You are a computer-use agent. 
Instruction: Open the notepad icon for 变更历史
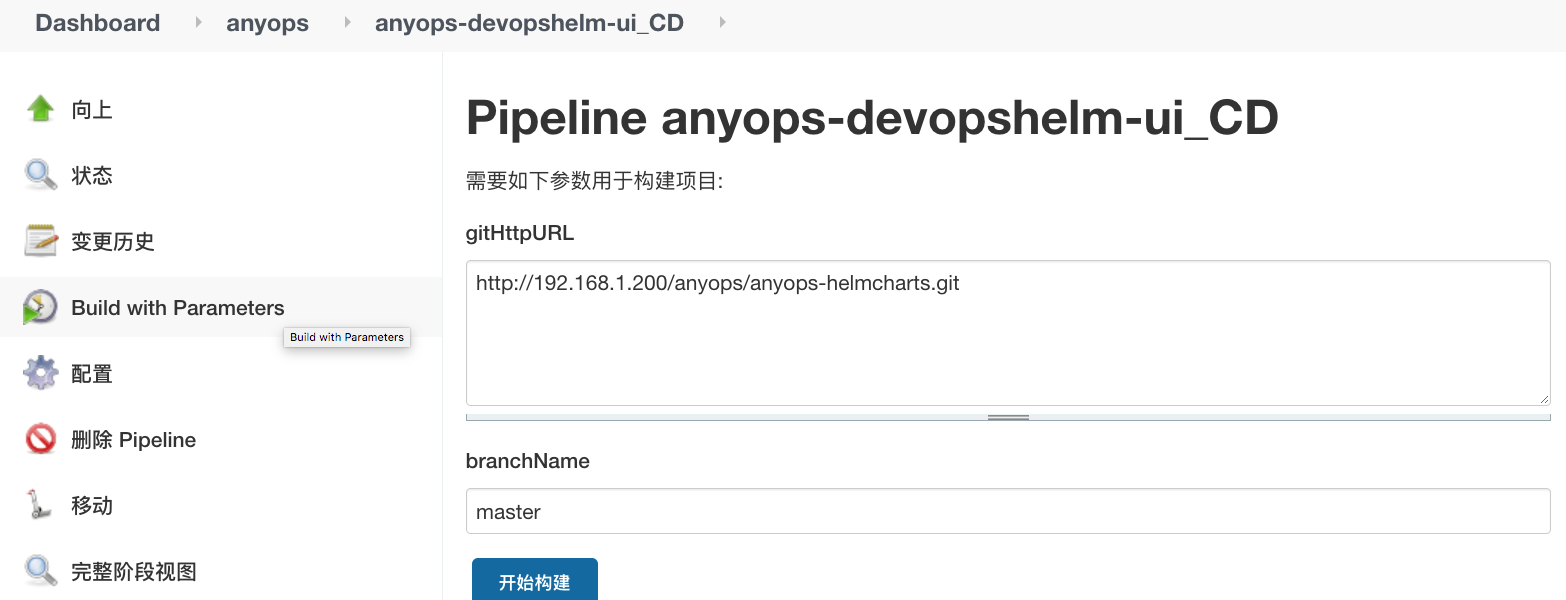(x=40, y=241)
